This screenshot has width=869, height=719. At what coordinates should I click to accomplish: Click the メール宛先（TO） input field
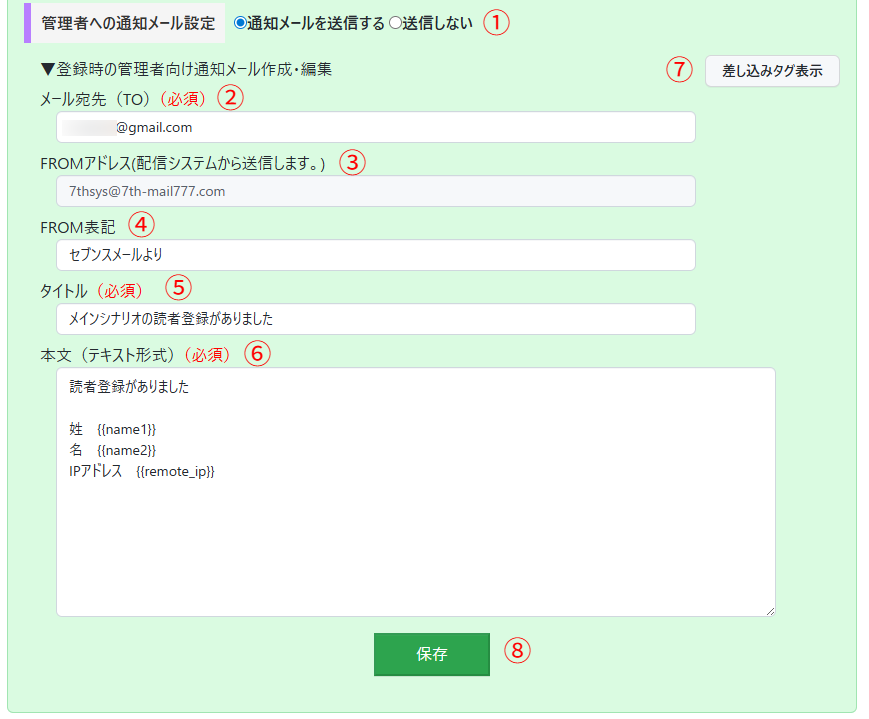click(x=375, y=128)
